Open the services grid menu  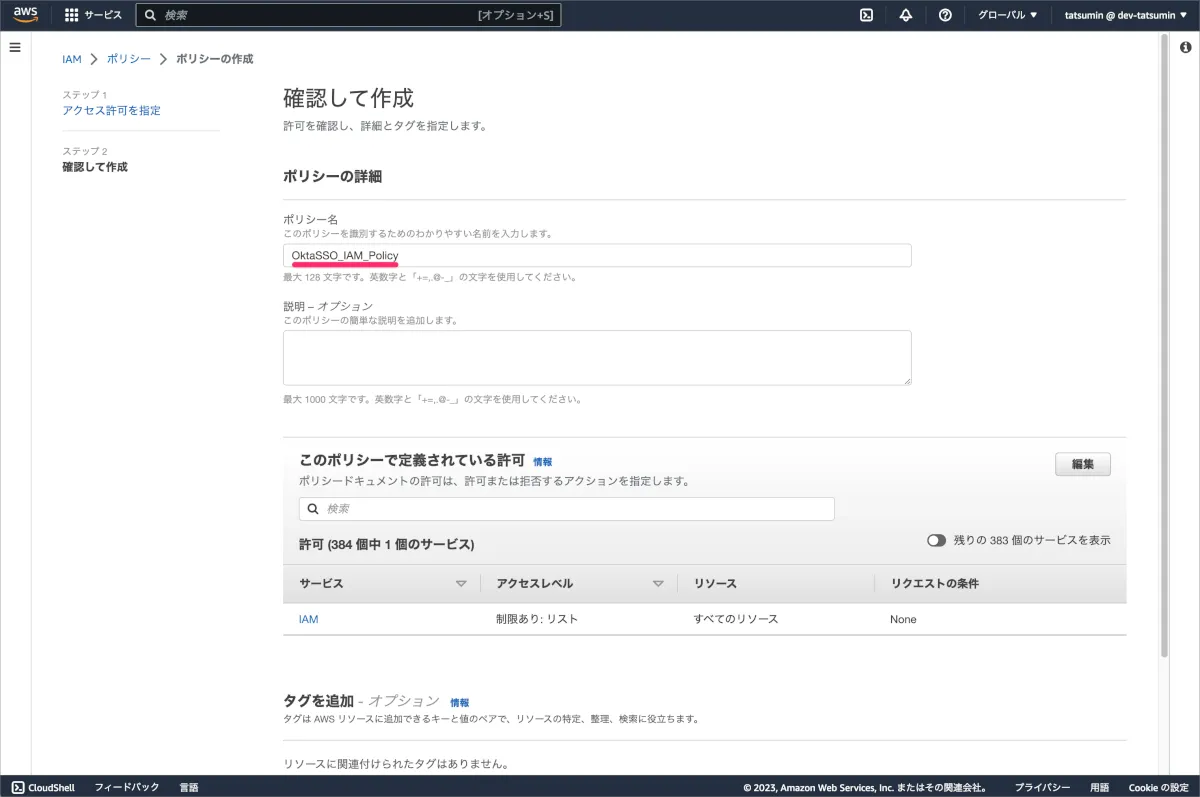71,15
